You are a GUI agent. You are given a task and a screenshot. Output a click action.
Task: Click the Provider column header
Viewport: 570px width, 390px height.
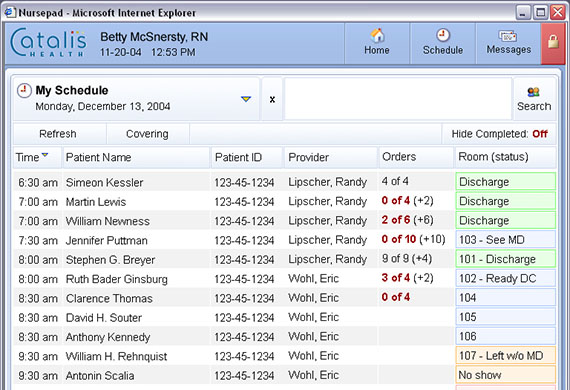330,157
